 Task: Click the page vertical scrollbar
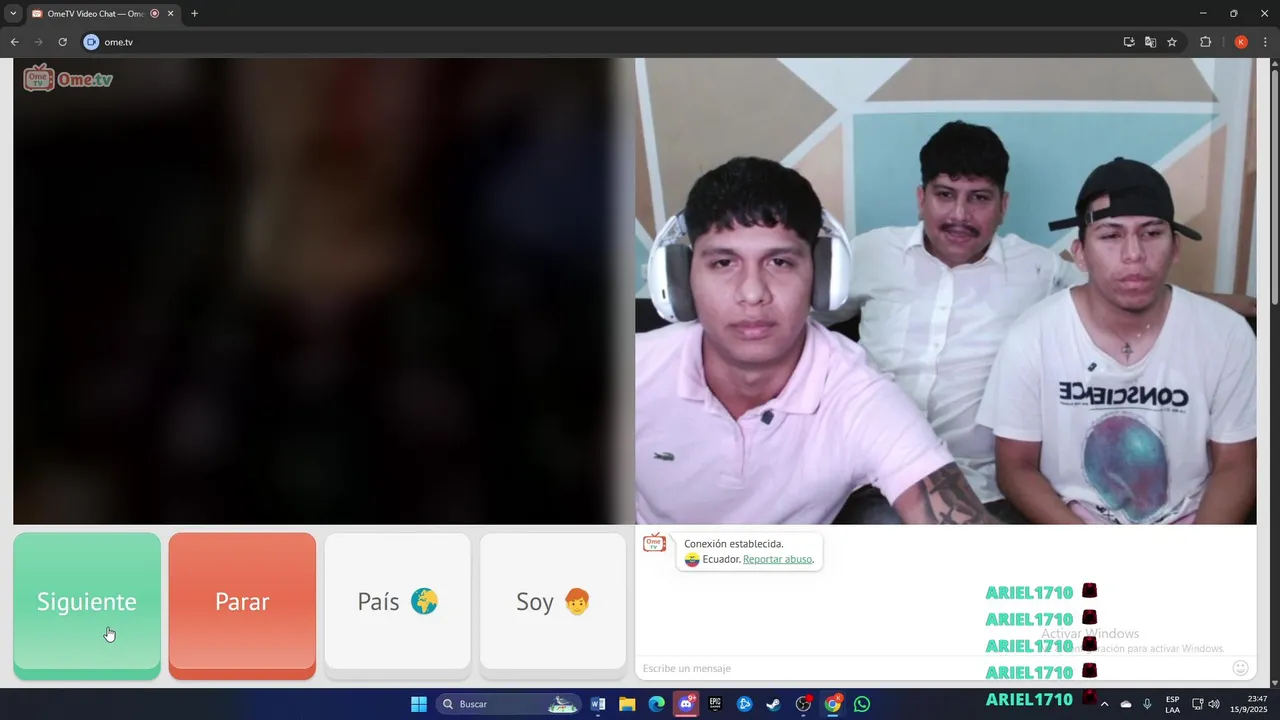[1275, 185]
